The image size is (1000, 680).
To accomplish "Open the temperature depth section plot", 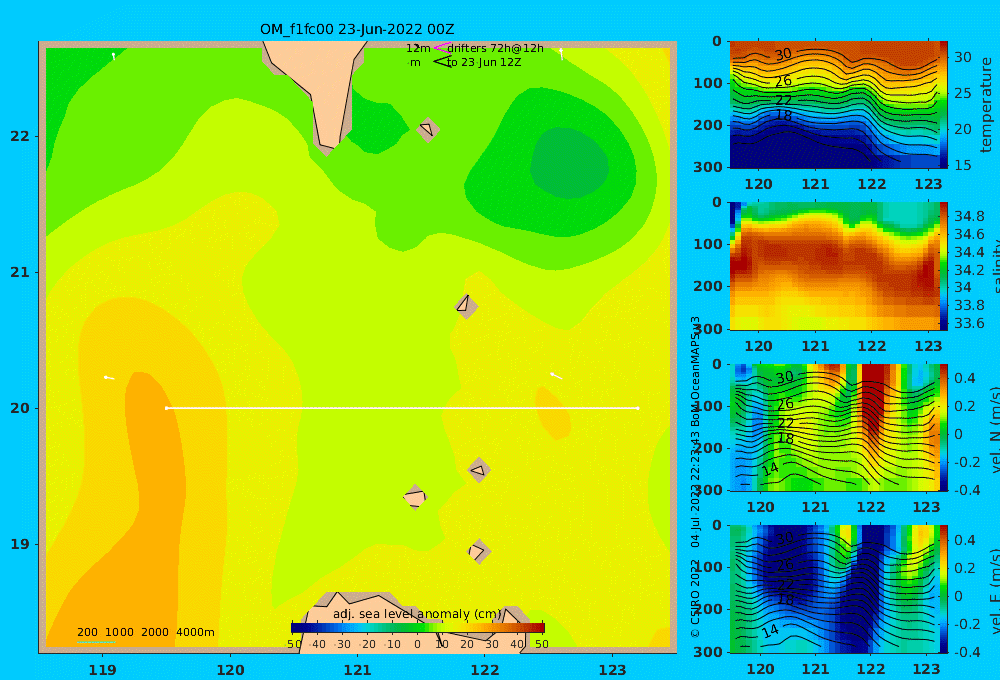I will [x=833, y=104].
